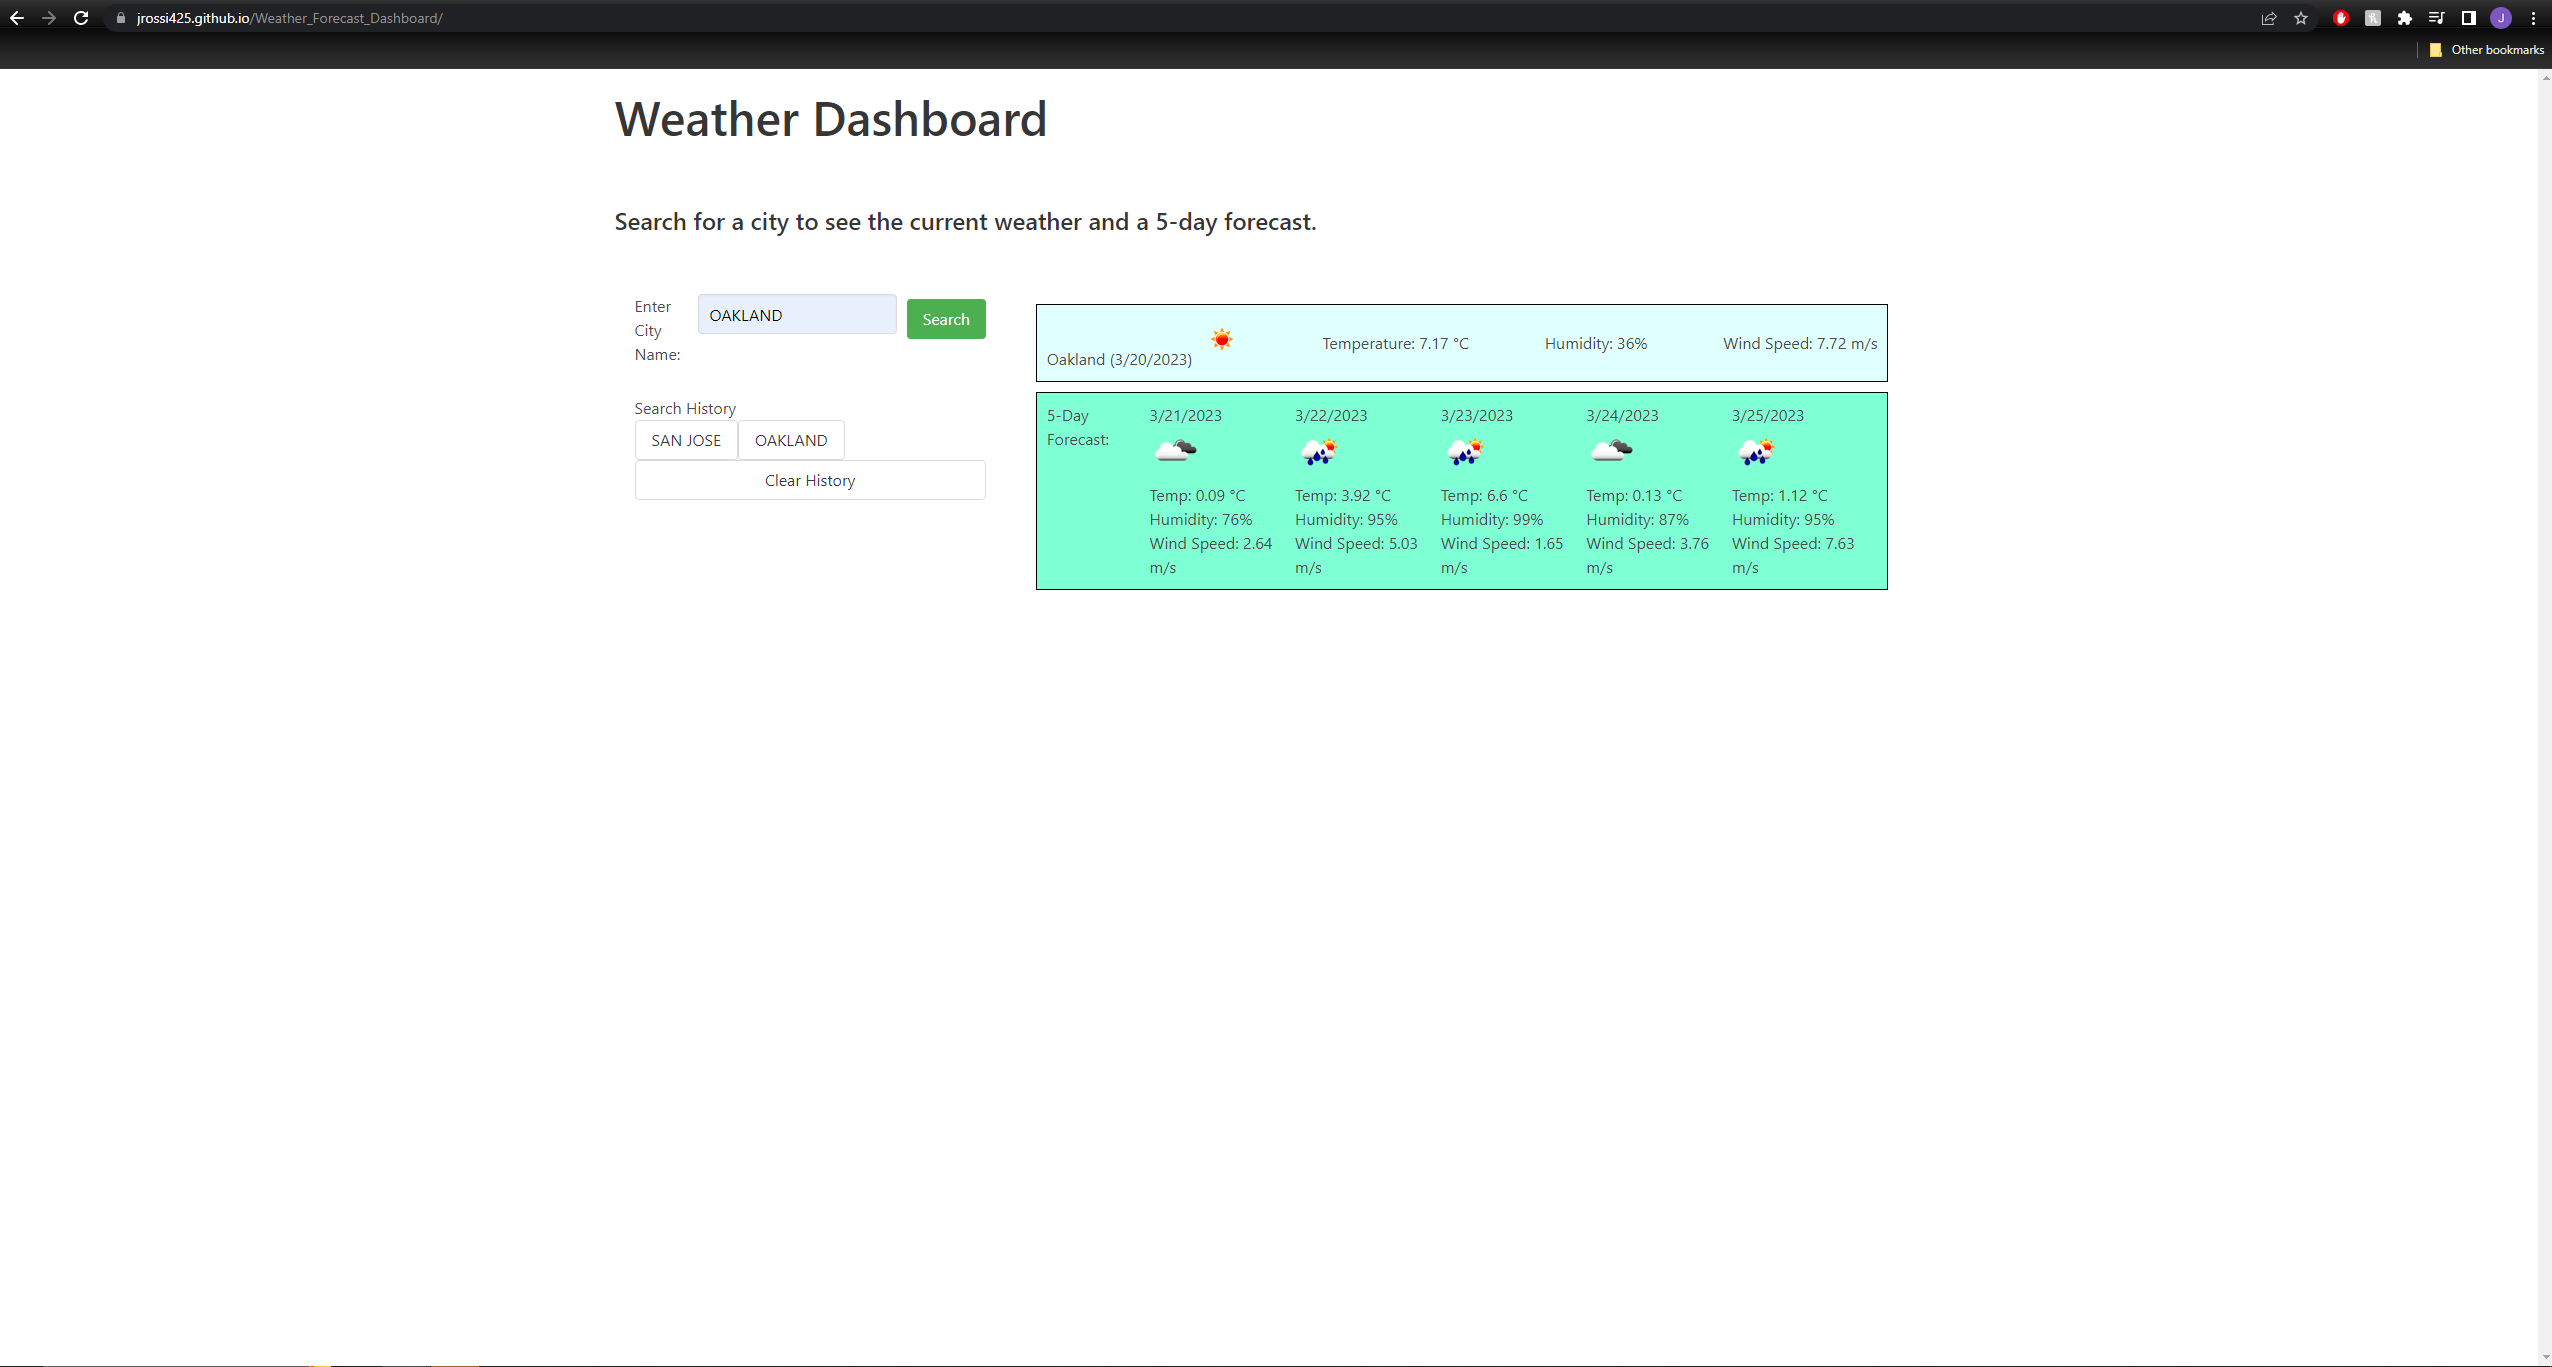Click the cloudy weather icon for 3/21/2023

click(1176, 450)
